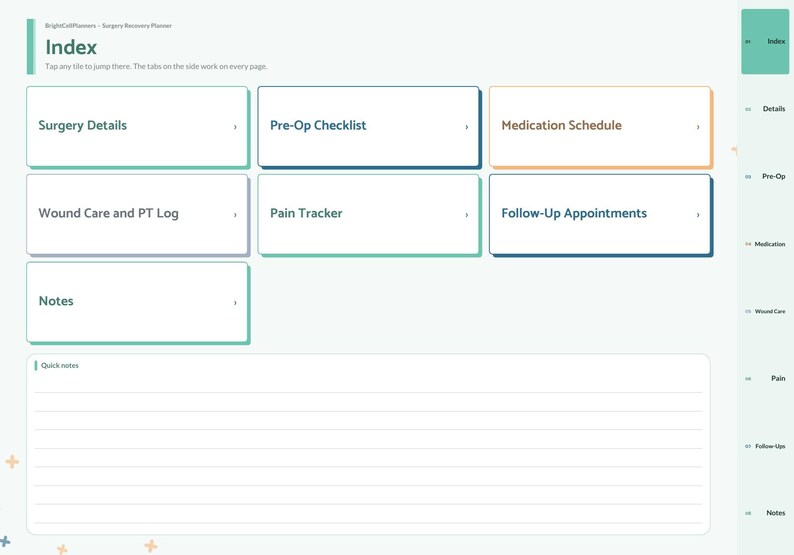The width and height of the screenshot is (794, 555).
Task: Click the BrightCellPlanners Surgery Recovery Planner header text
Action: point(108,26)
